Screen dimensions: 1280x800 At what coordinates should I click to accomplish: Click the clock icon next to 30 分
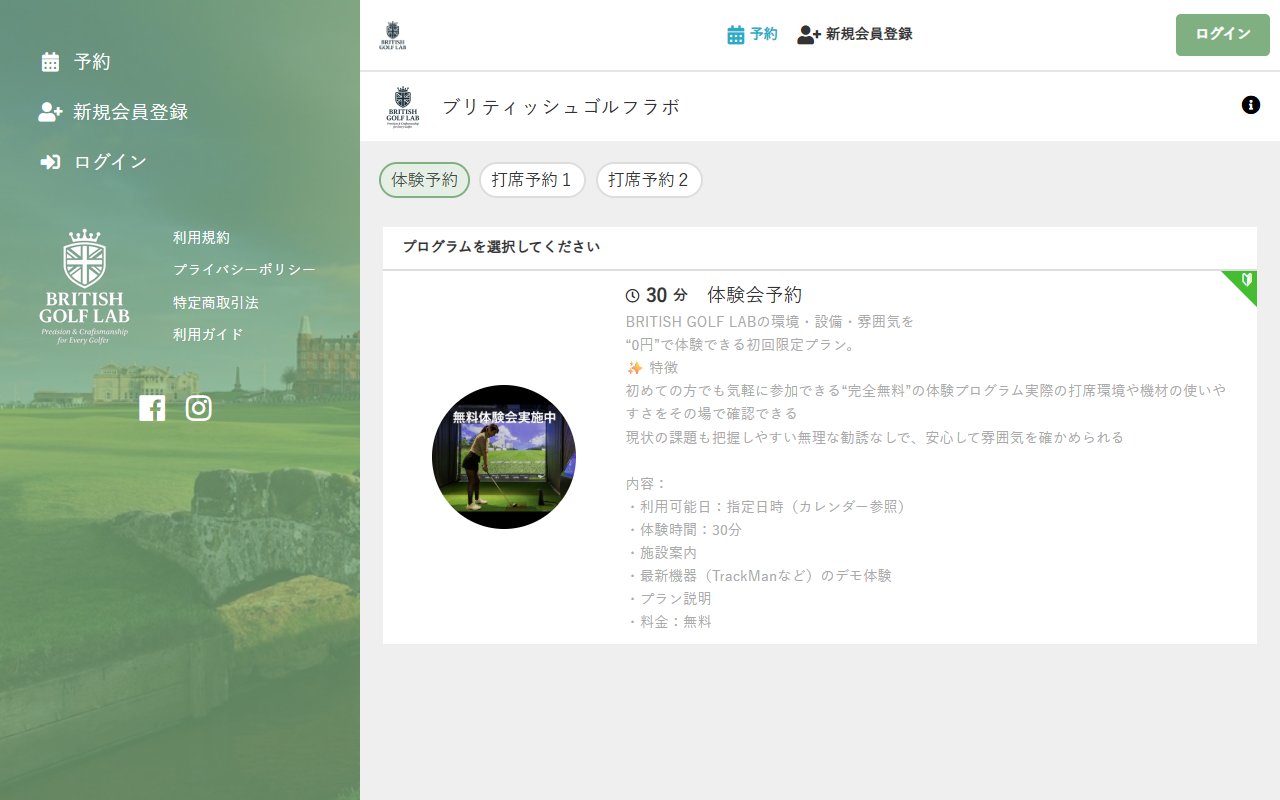click(632, 296)
